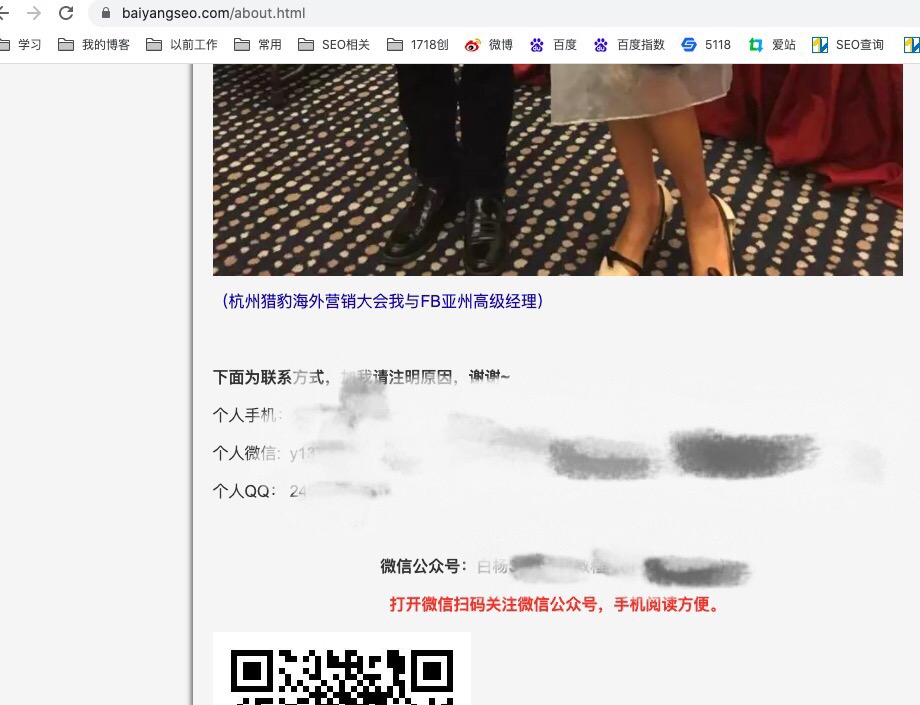Expand the 我的博客 bookmark folder
920x705 pixels.
94,45
